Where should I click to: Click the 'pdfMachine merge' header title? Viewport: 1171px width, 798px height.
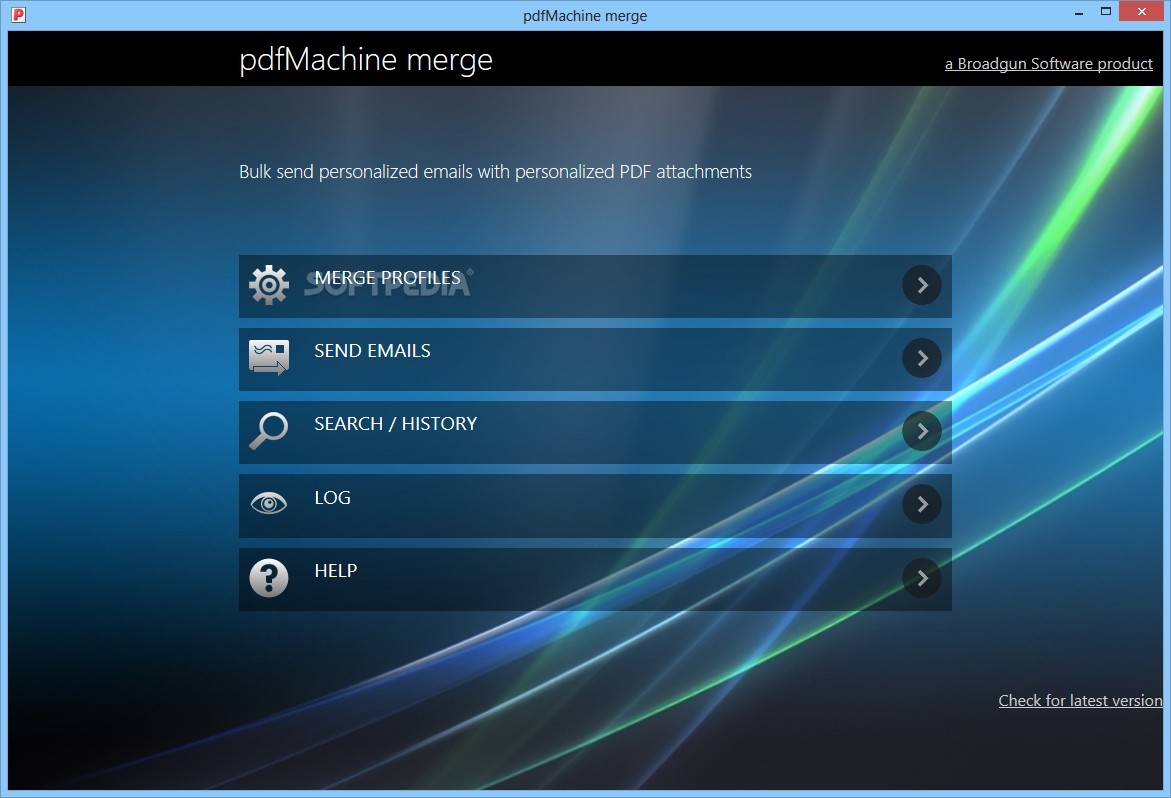(x=366, y=60)
